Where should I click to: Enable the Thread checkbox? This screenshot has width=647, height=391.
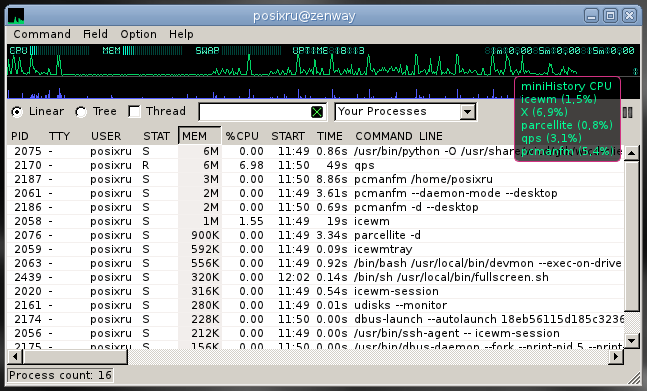click(134, 111)
